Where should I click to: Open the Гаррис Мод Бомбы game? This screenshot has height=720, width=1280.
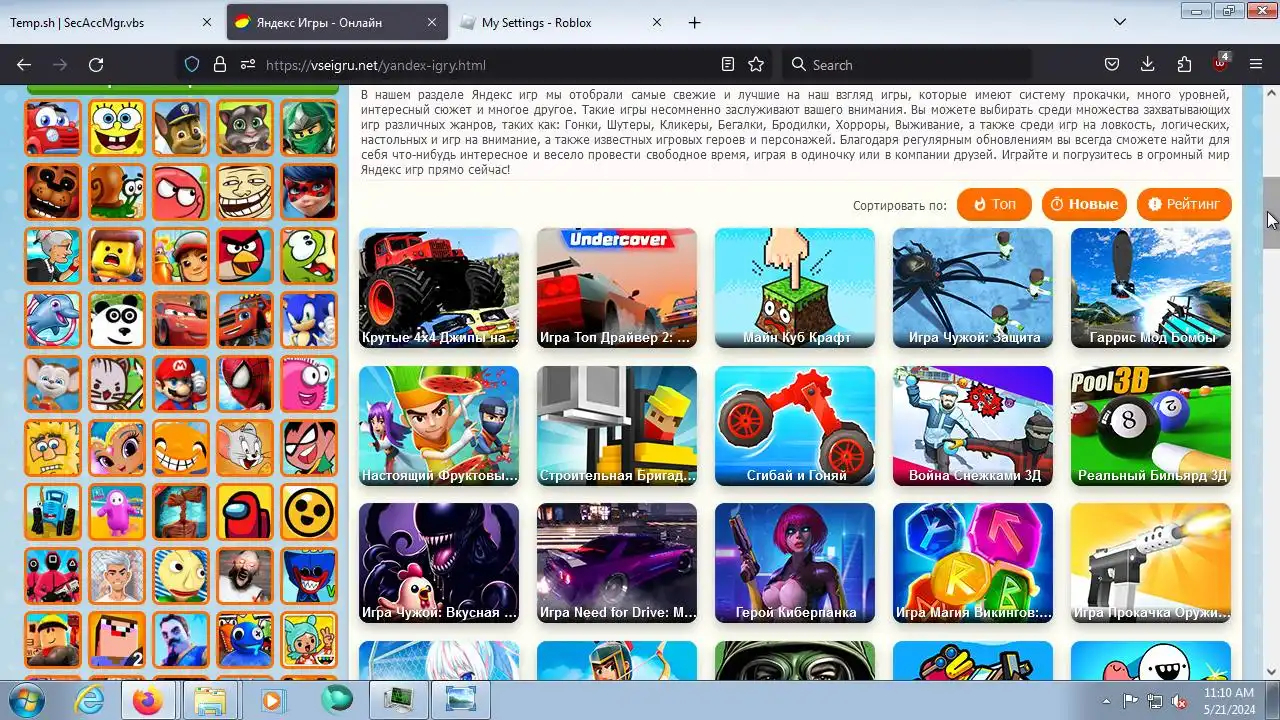click(1151, 288)
